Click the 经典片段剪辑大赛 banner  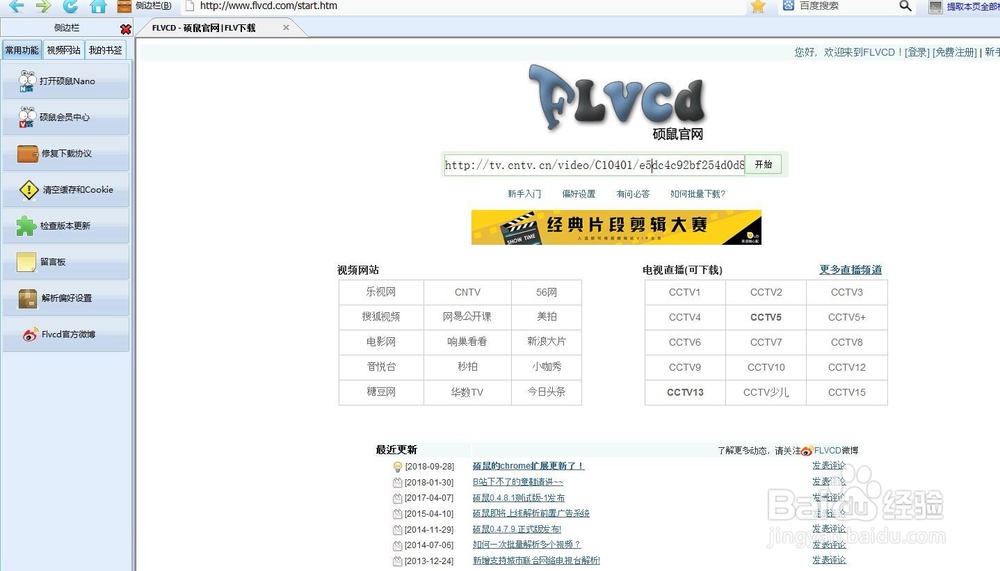pyautogui.click(x=616, y=227)
